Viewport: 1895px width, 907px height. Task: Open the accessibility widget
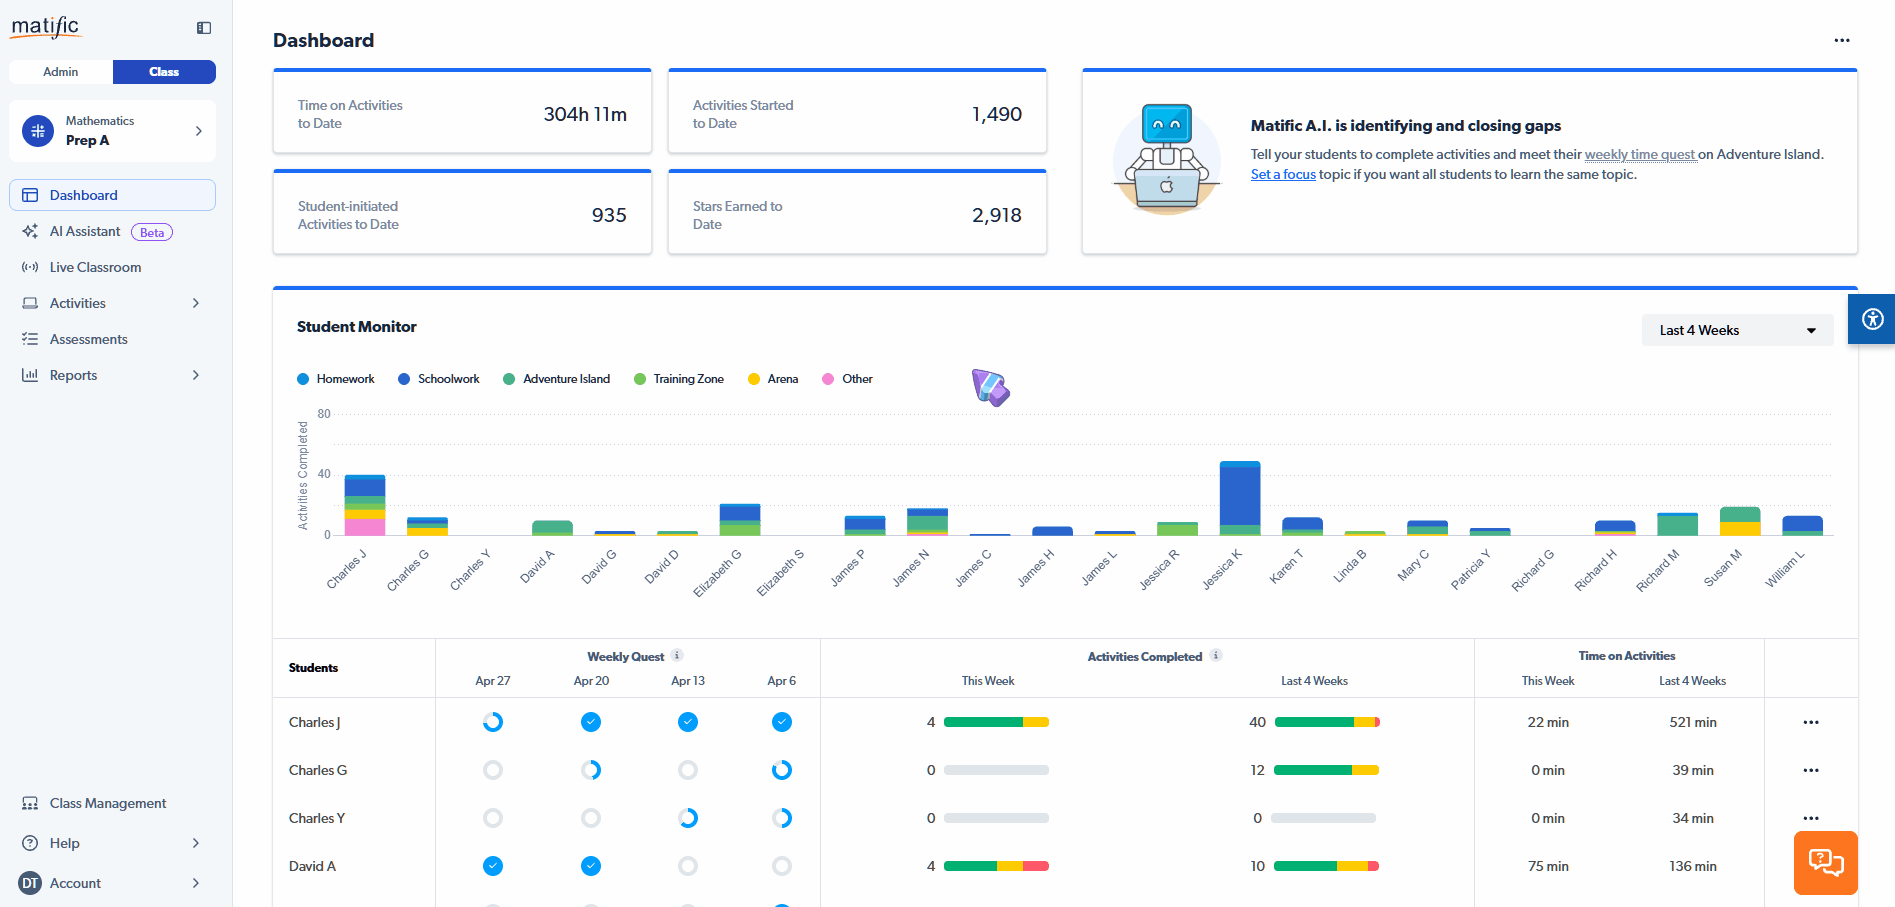click(x=1872, y=319)
